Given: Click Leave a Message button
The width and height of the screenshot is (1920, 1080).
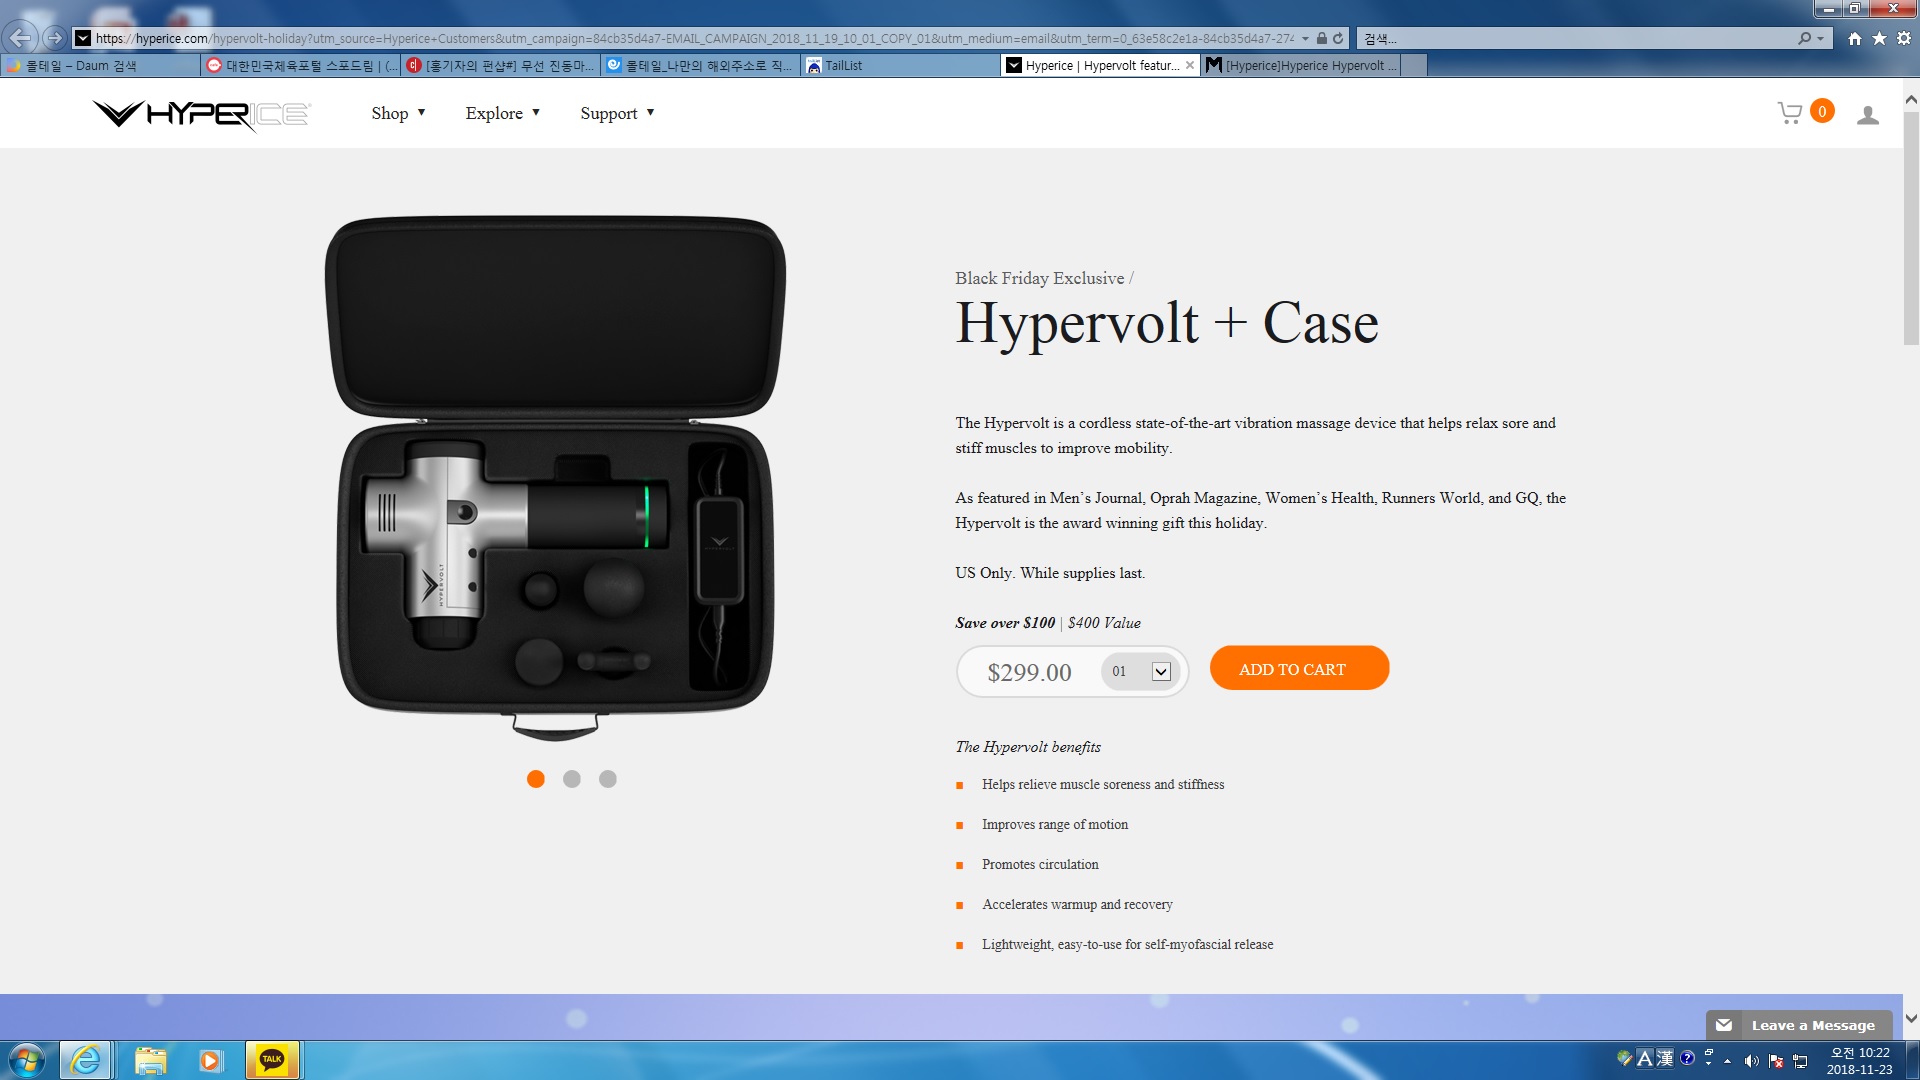Looking at the screenshot, I should pos(1799,1025).
